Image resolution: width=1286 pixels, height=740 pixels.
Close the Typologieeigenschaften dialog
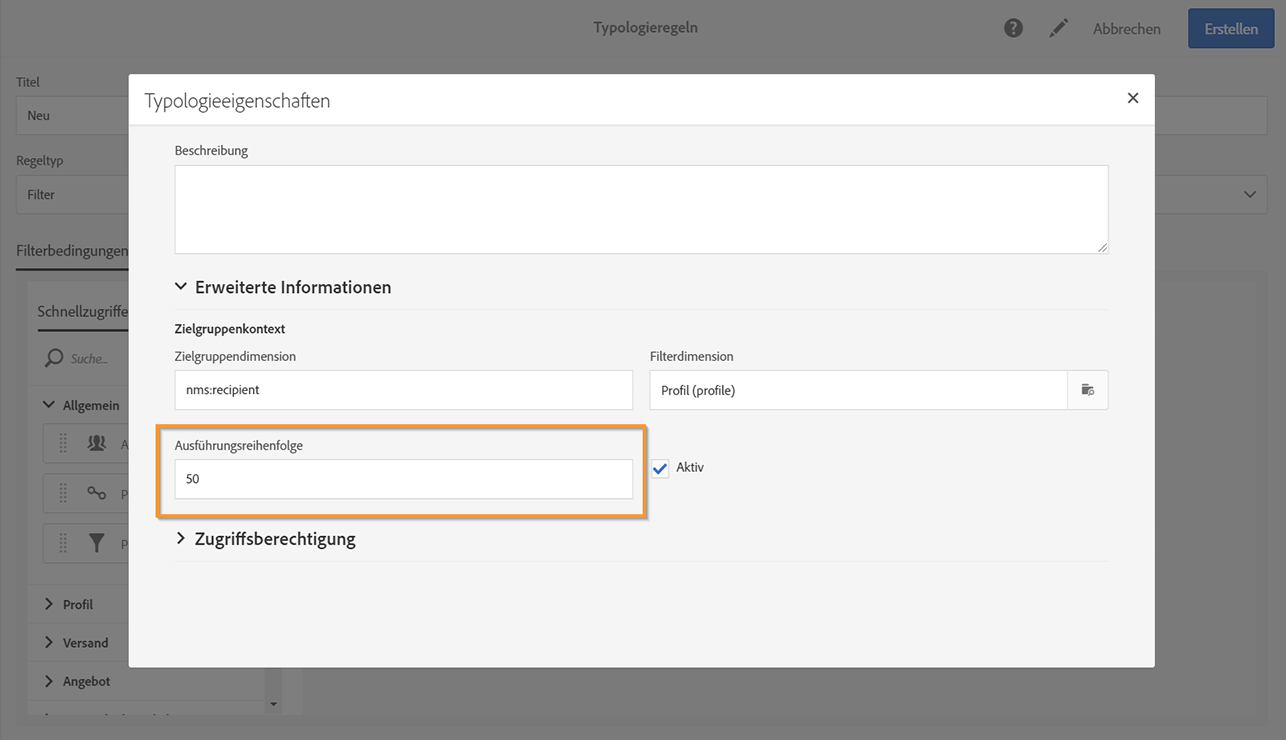click(x=1133, y=98)
